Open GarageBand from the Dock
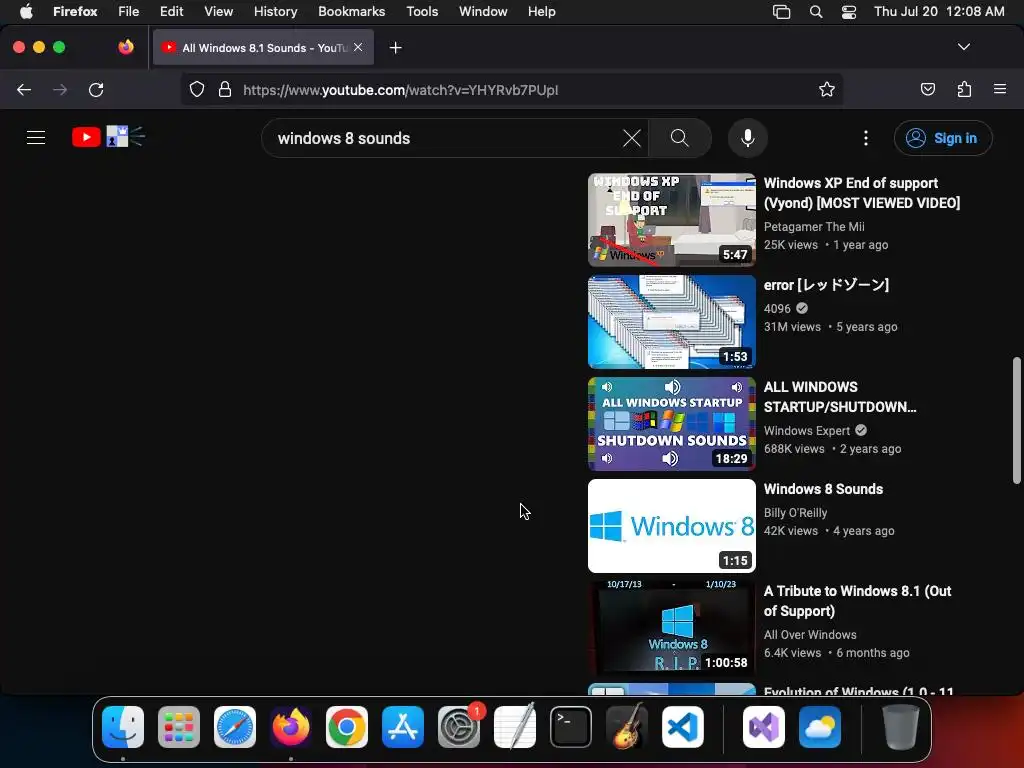1024x768 pixels. [x=627, y=727]
